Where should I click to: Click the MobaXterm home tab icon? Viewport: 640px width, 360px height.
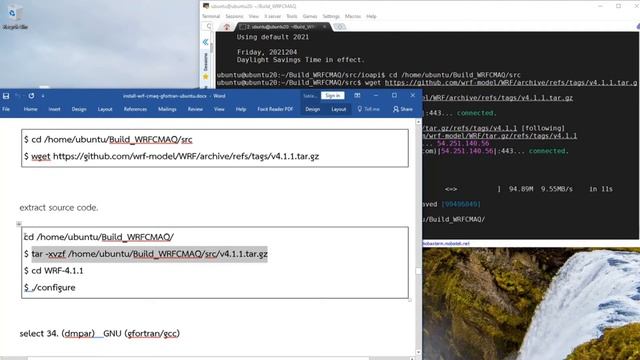[x=227, y=27]
